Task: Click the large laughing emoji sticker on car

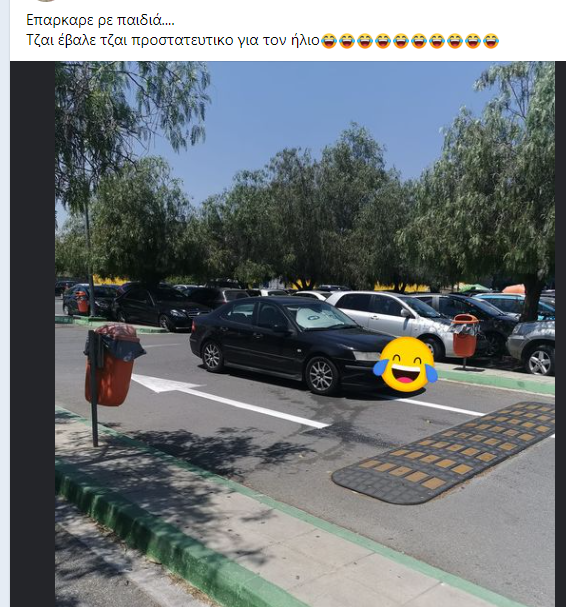Action: pos(405,364)
